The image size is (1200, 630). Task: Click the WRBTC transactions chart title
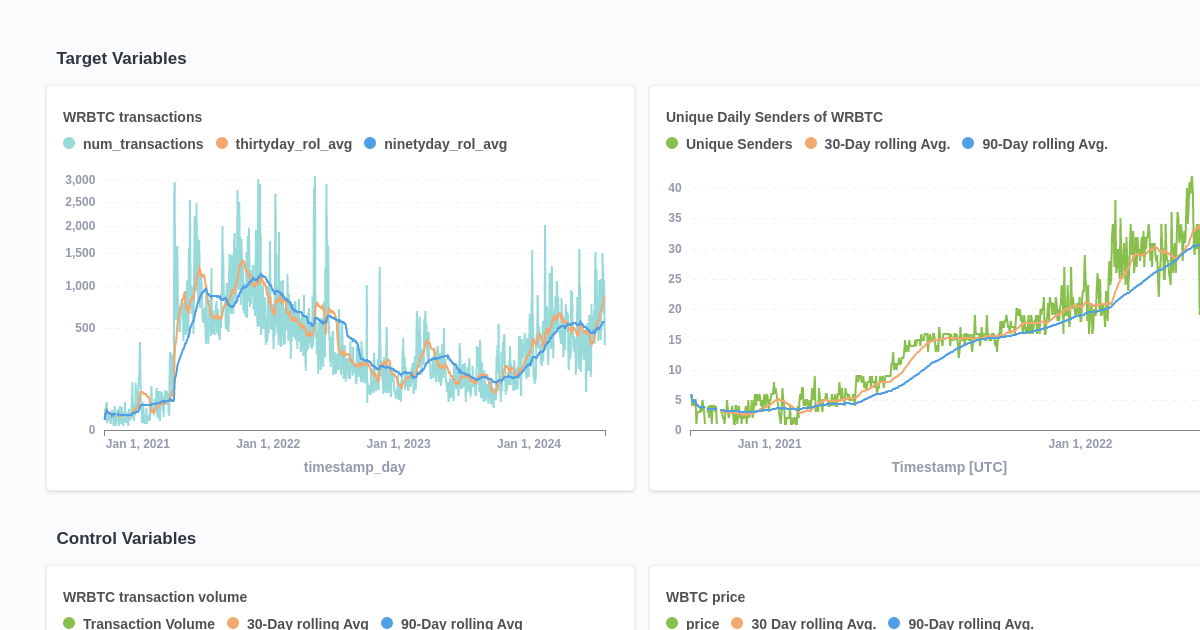click(132, 117)
